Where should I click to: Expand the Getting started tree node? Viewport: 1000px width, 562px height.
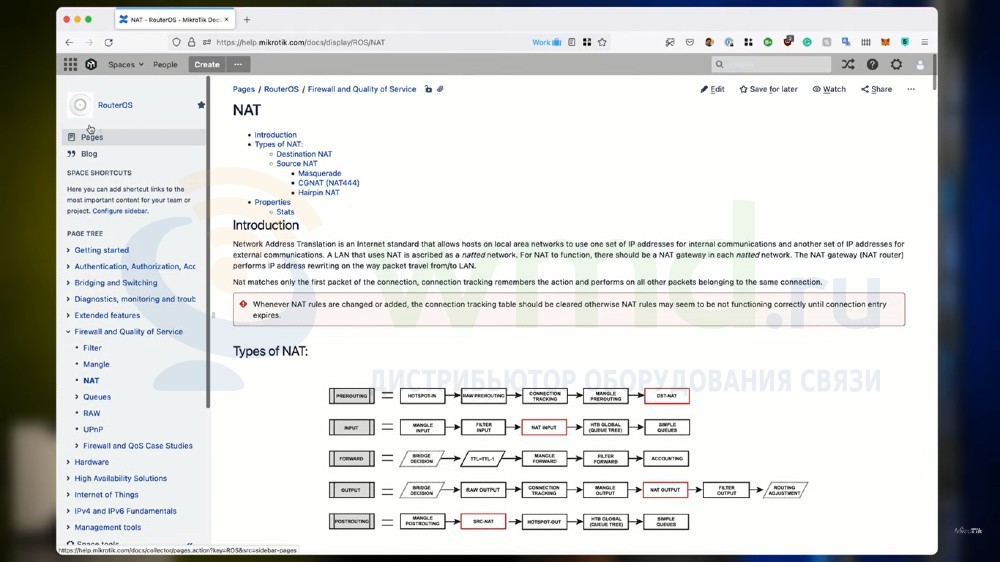[68, 250]
